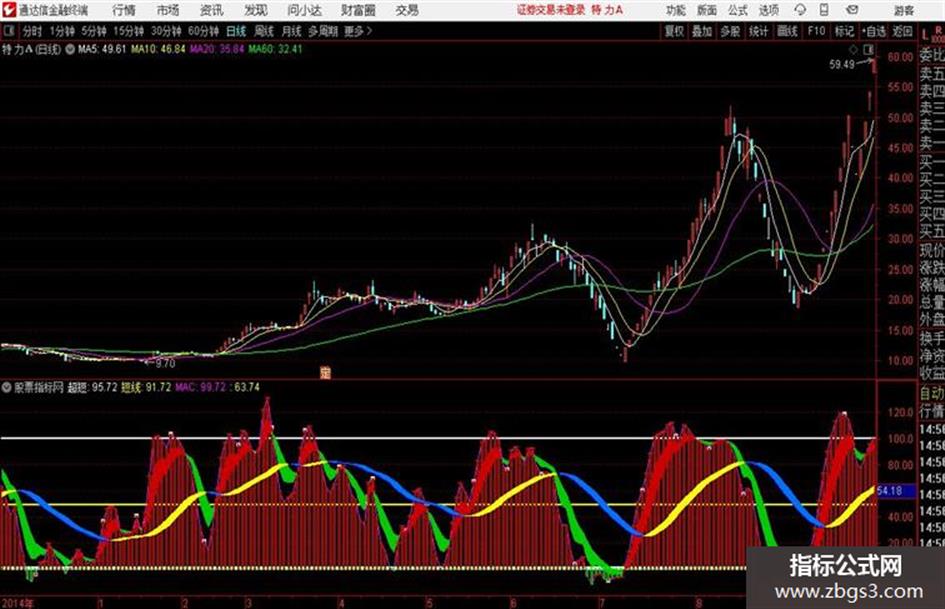Click the panel toggle icon left of 分时
The image size is (945, 609).
8,31
